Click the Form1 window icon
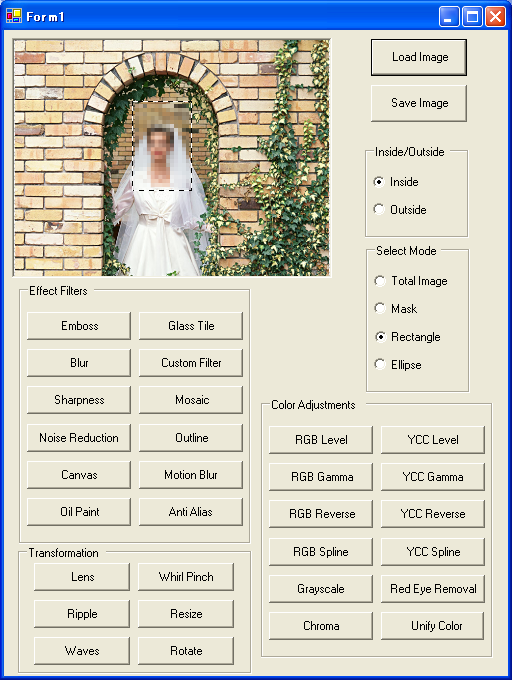 13,16
